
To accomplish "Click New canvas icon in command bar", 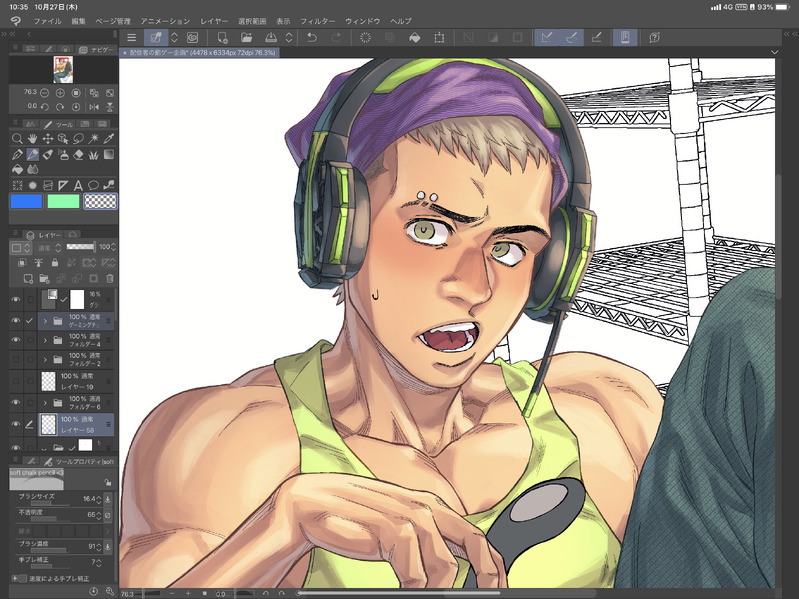I will [x=222, y=37].
